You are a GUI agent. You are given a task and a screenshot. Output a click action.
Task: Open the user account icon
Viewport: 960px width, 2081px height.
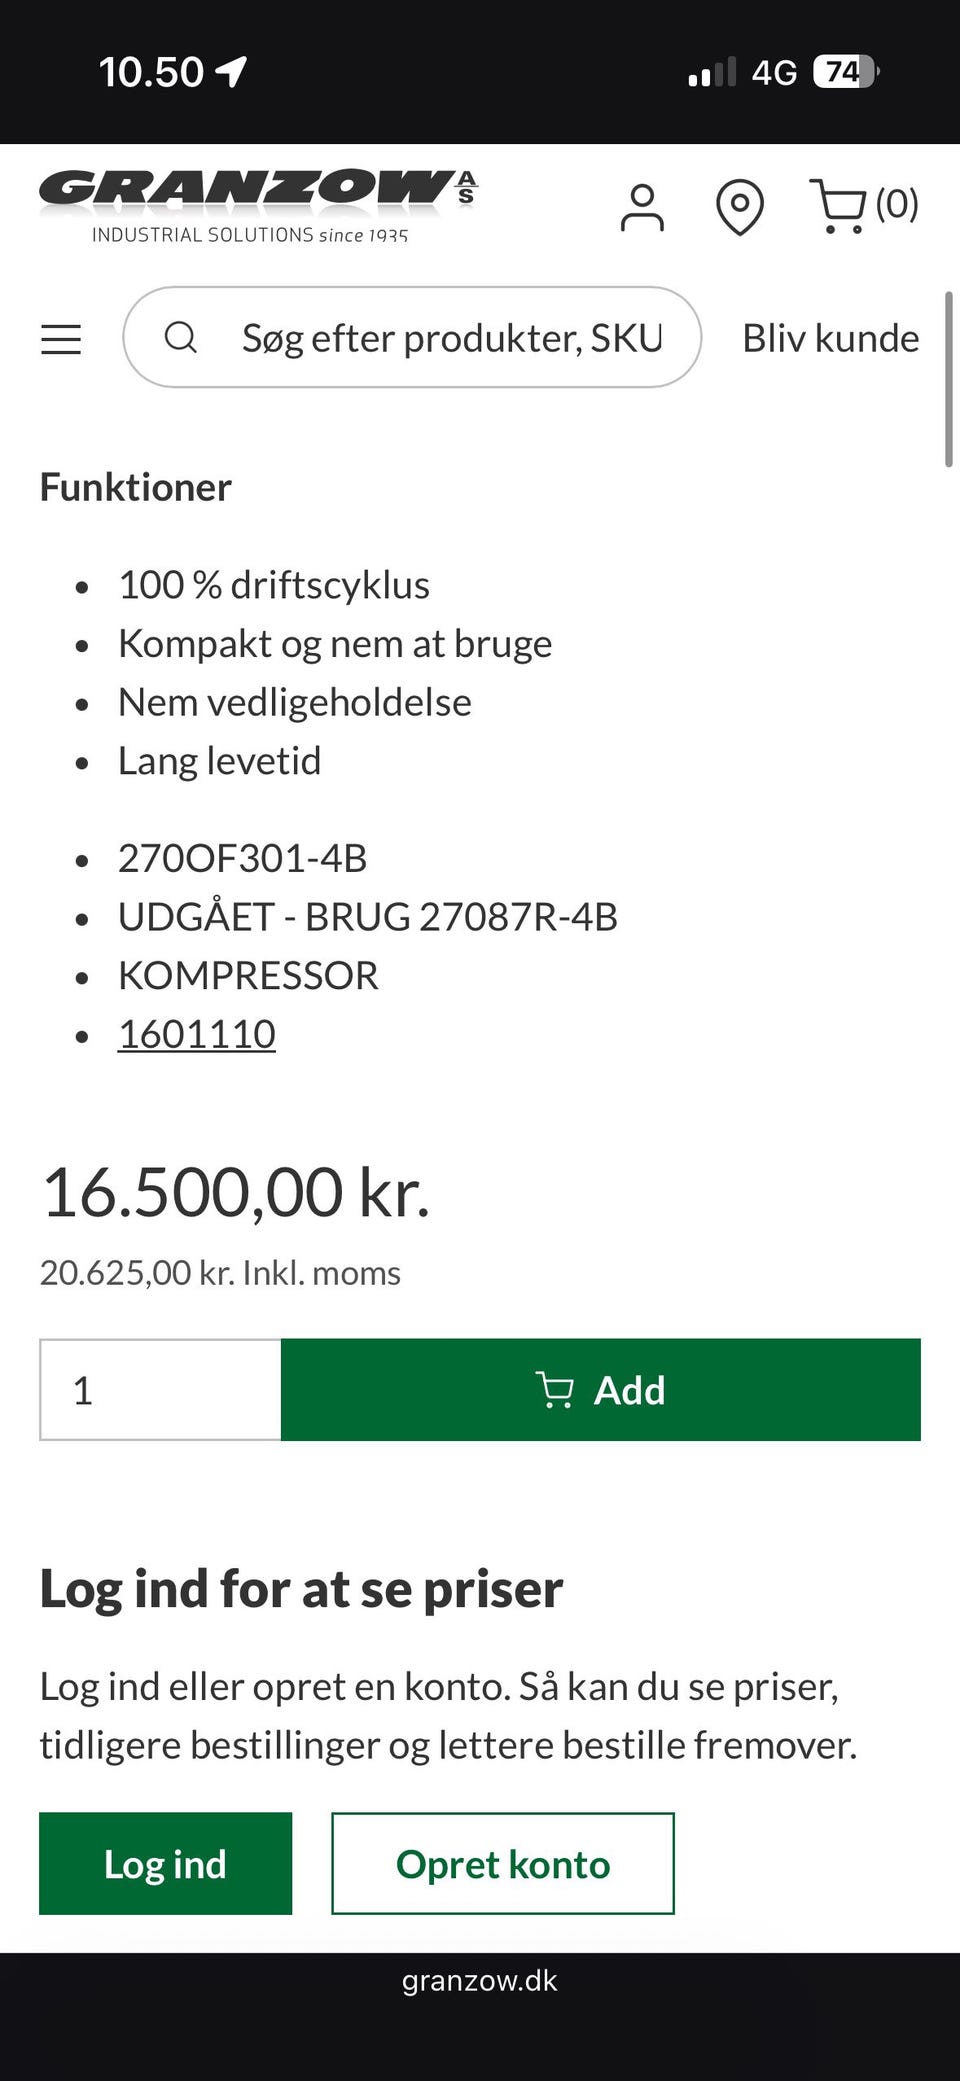click(x=641, y=207)
